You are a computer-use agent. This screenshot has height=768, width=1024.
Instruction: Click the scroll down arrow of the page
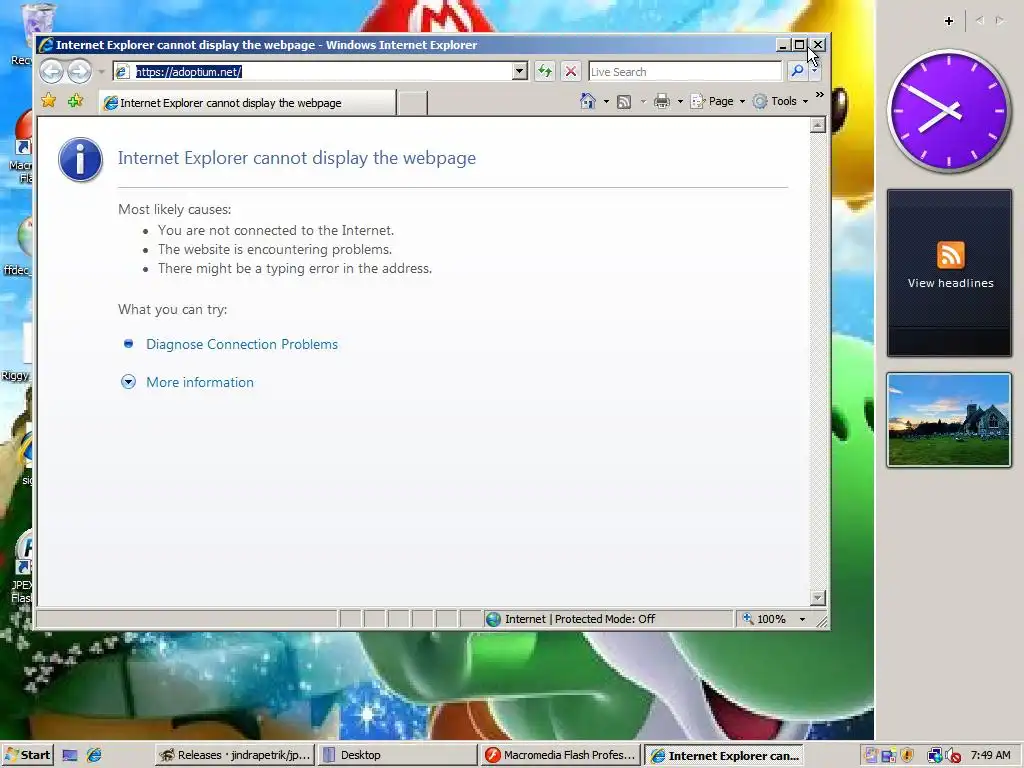tap(818, 598)
